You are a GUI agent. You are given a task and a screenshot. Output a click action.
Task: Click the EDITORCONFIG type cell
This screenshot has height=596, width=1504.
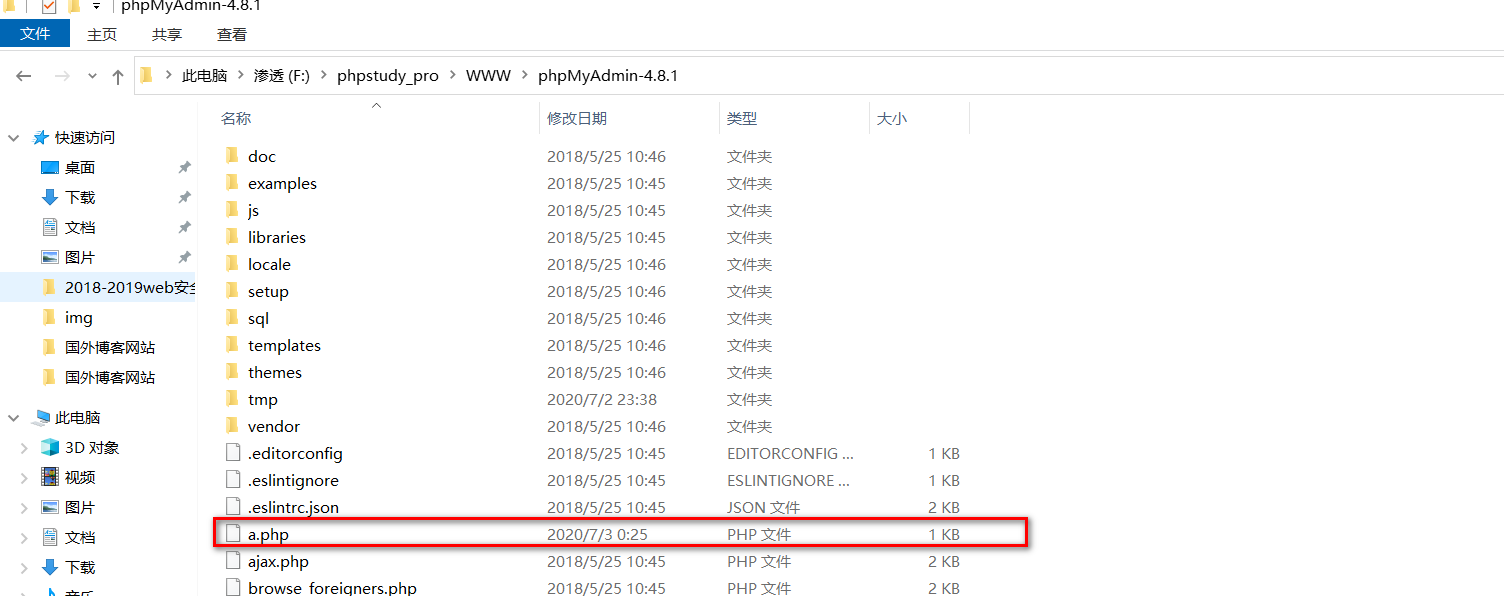pyautogui.click(x=790, y=453)
